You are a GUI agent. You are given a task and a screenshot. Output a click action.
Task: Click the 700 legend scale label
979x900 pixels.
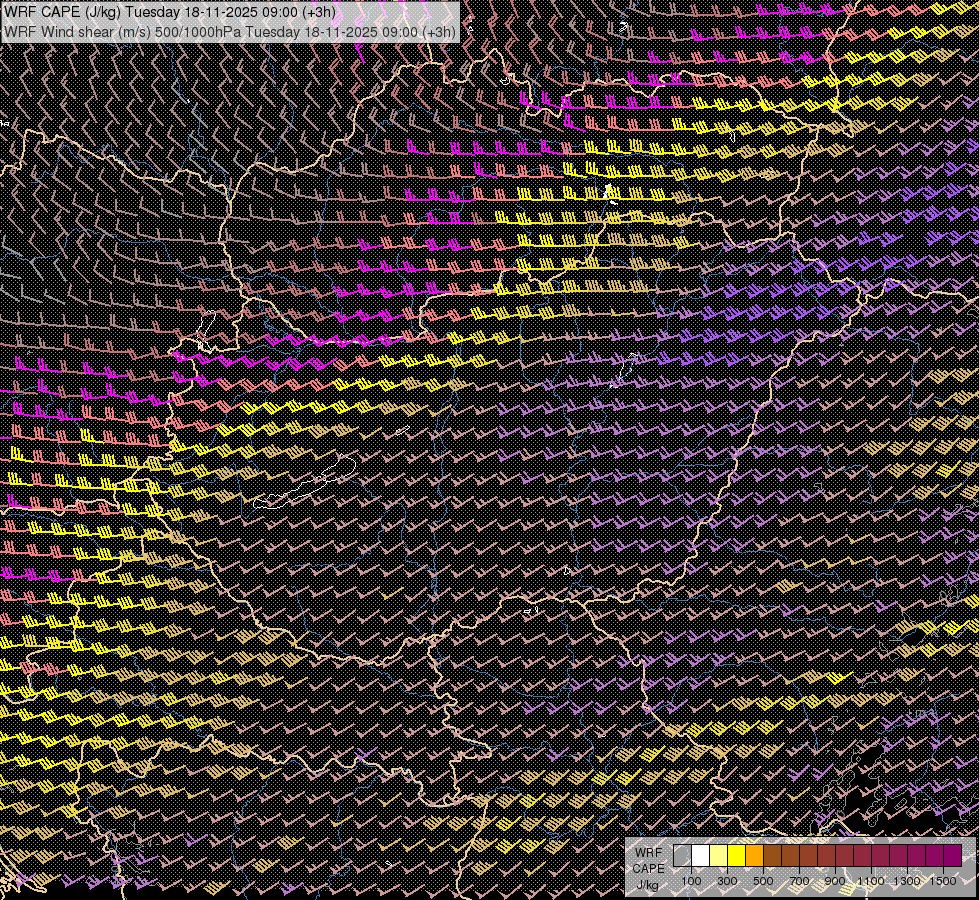[x=799, y=881]
